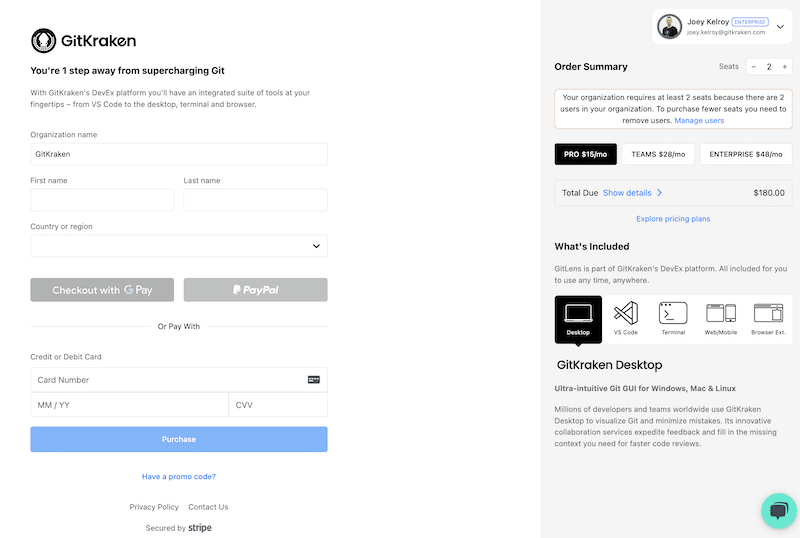Viewport: 800px width, 538px height.
Task: Choose the ENTERPRISE $48/mo plan
Action: pyautogui.click(x=745, y=154)
